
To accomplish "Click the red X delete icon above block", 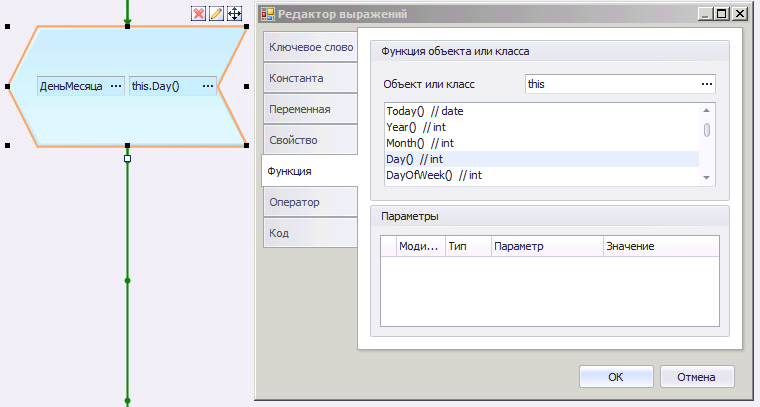I will (198, 14).
